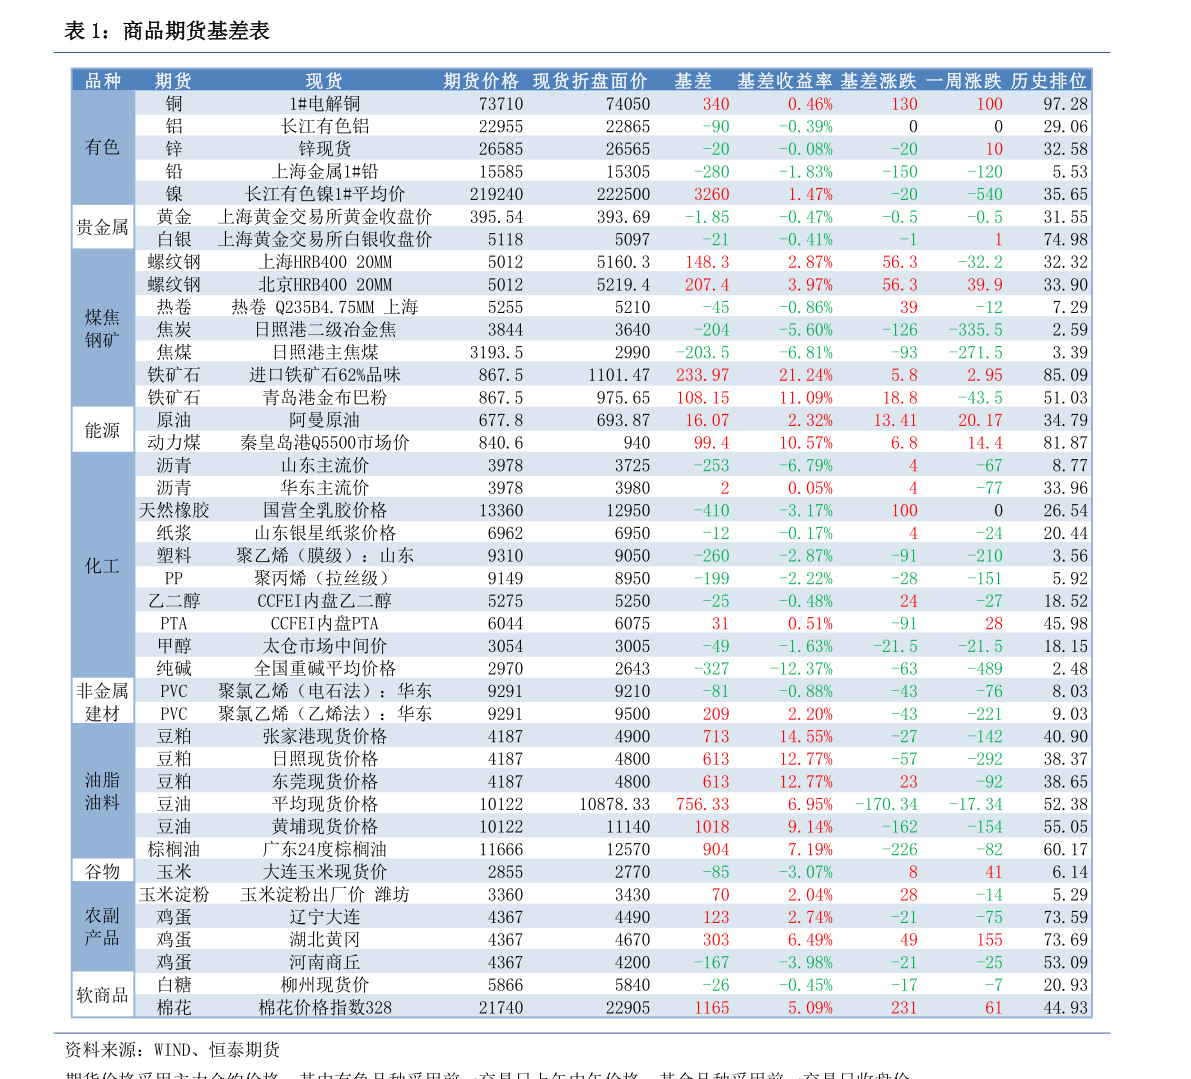Select the 山东主流价 asphalt cell

pyautogui.click(x=324, y=465)
